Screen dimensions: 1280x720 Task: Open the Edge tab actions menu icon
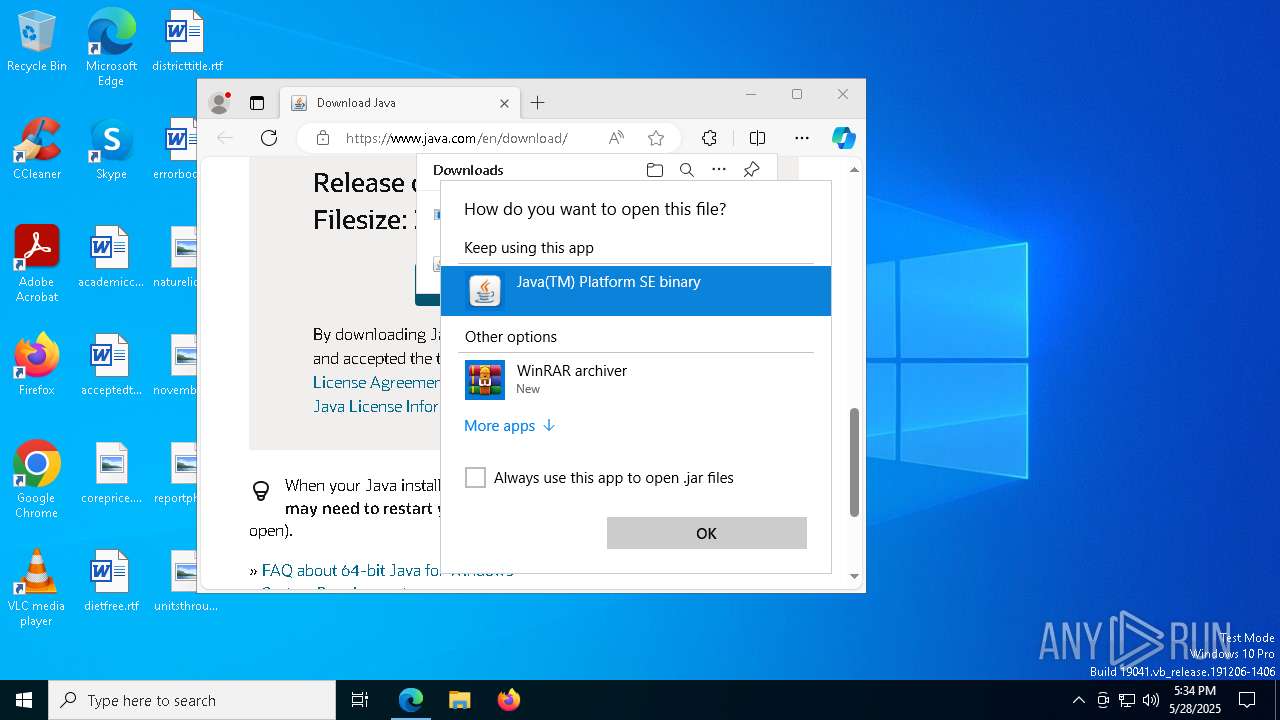257,102
